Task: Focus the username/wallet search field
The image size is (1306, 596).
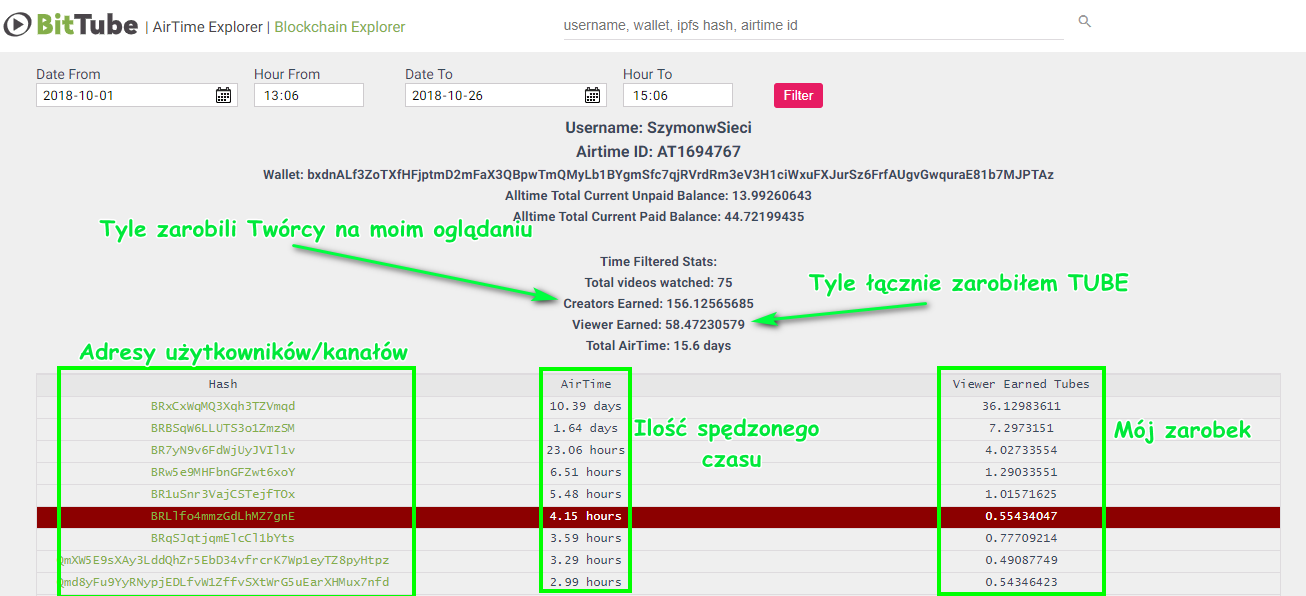Action: point(813,25)
